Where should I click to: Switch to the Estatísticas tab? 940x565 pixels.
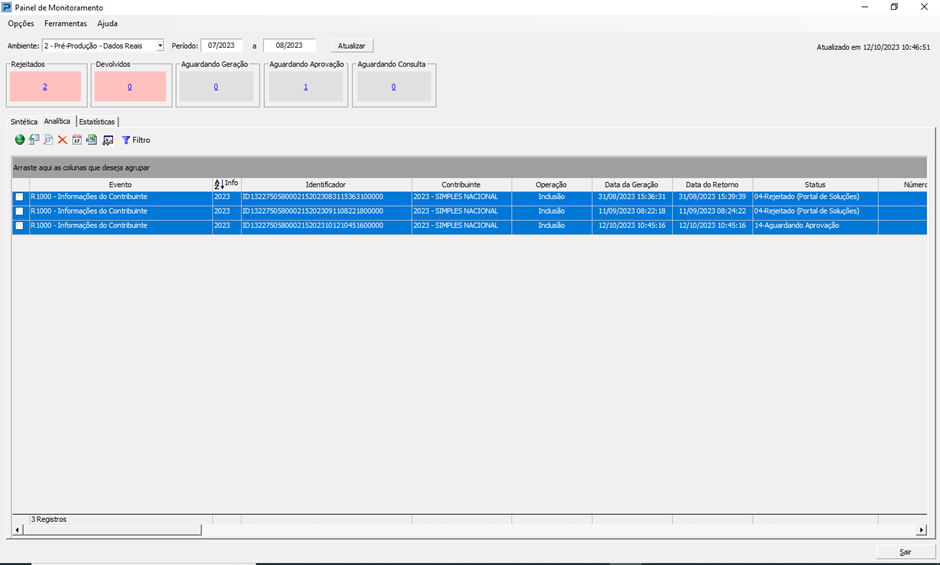click(x=97, y=121)
